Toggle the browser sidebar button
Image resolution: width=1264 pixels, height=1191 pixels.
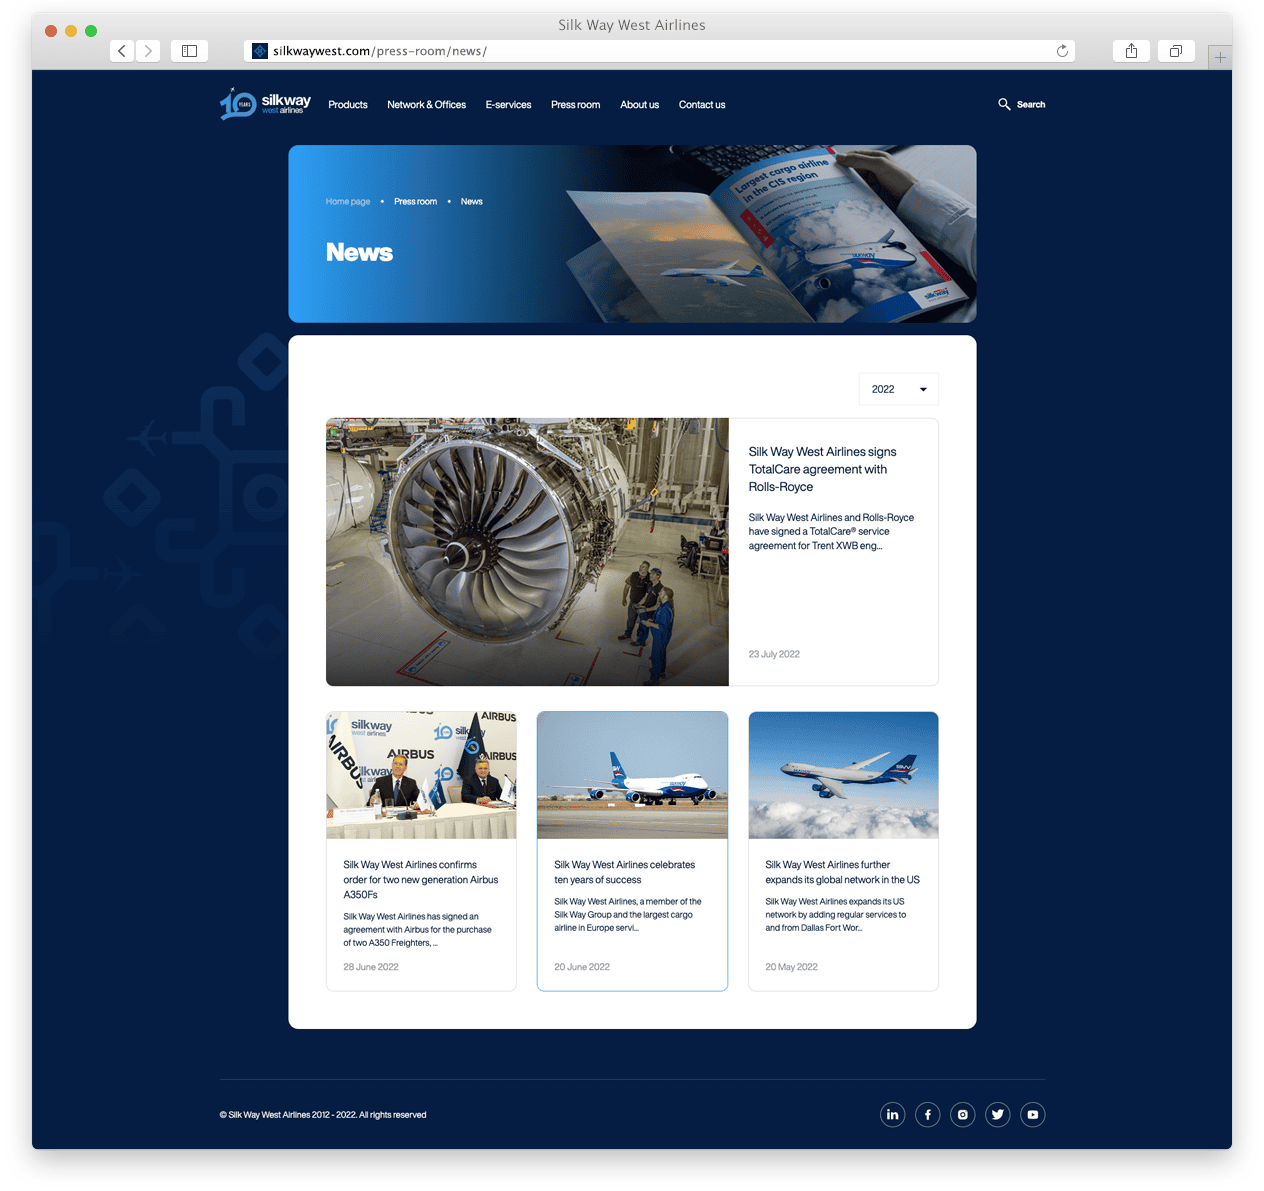click(189, 51)
